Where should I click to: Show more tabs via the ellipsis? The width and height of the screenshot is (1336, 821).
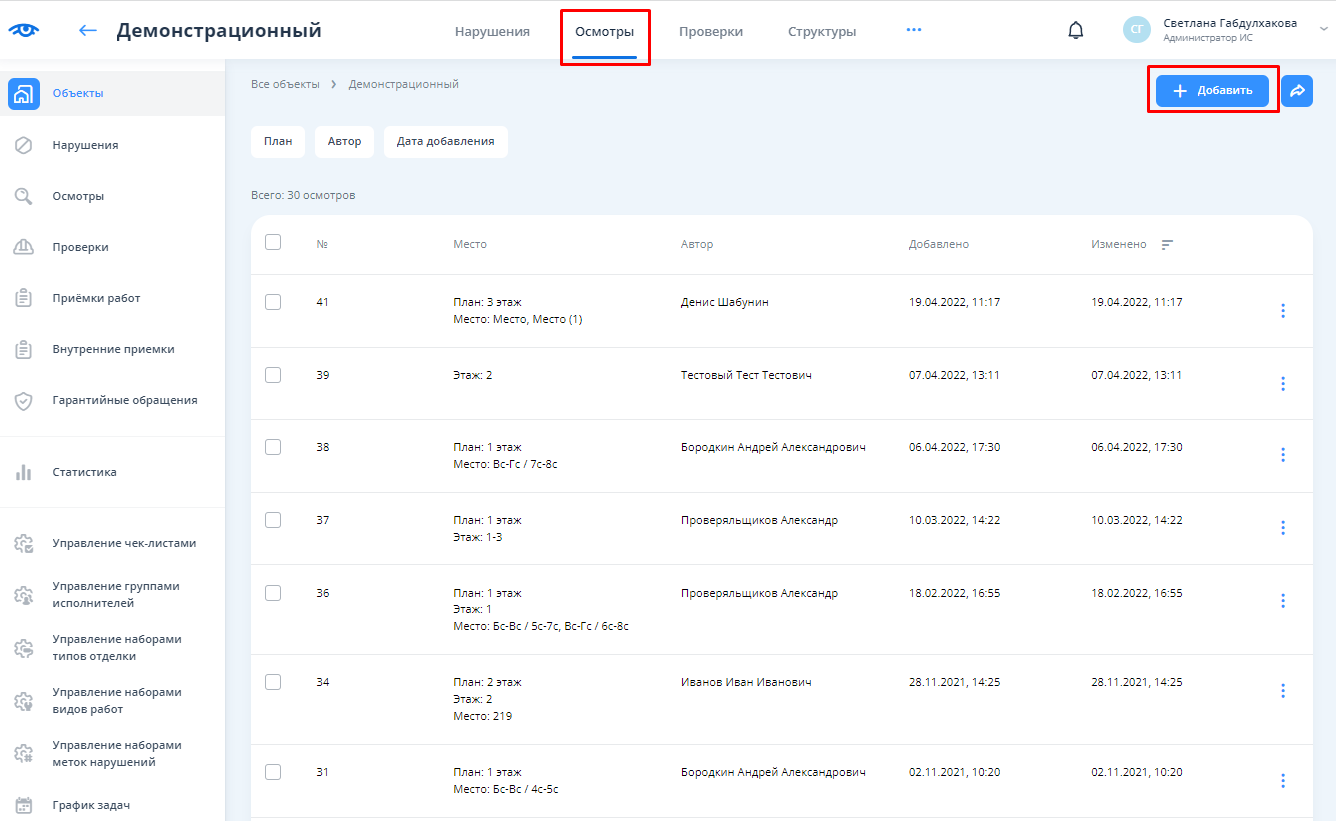pos(913,30)
